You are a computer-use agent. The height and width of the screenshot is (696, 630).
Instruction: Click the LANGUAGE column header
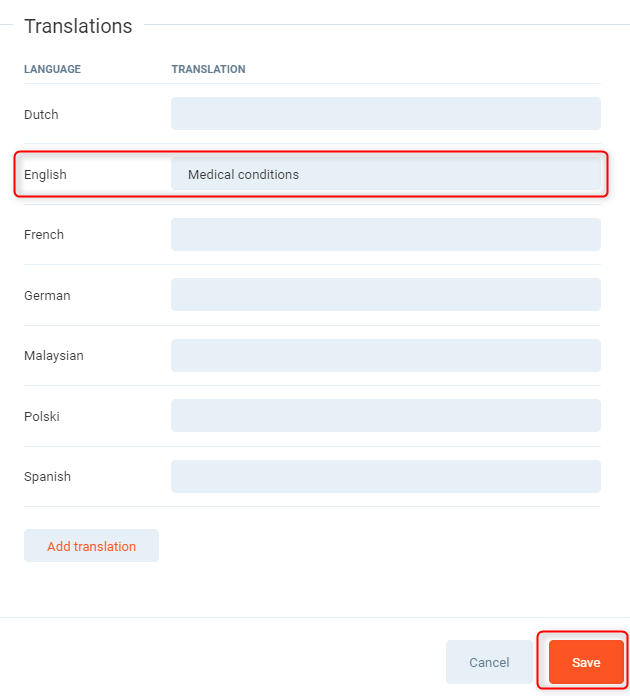52,69
